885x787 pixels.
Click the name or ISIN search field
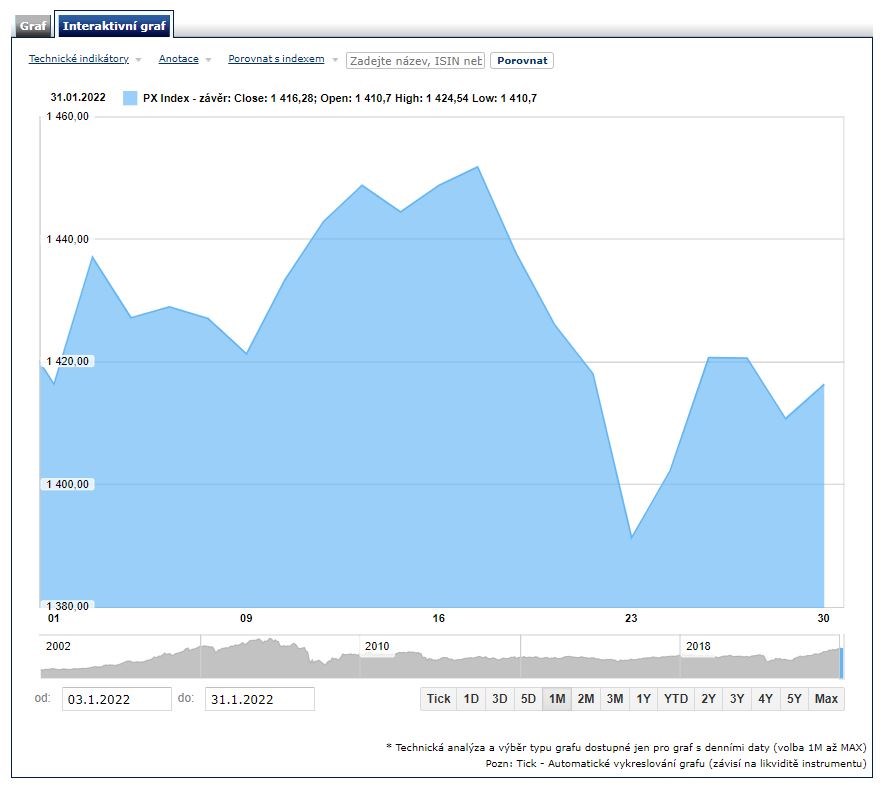coord(415,61)
